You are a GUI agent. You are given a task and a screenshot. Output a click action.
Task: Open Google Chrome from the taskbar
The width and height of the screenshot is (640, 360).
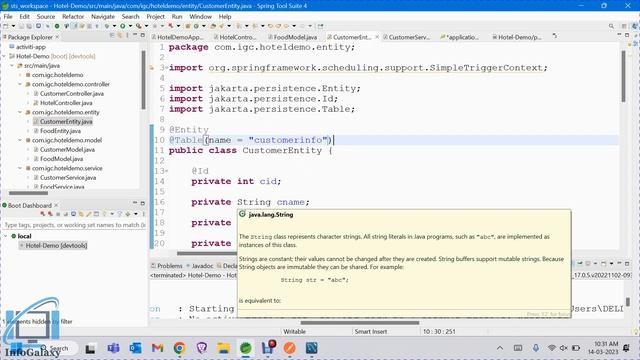pyautogui.click(x=179, y=348)
